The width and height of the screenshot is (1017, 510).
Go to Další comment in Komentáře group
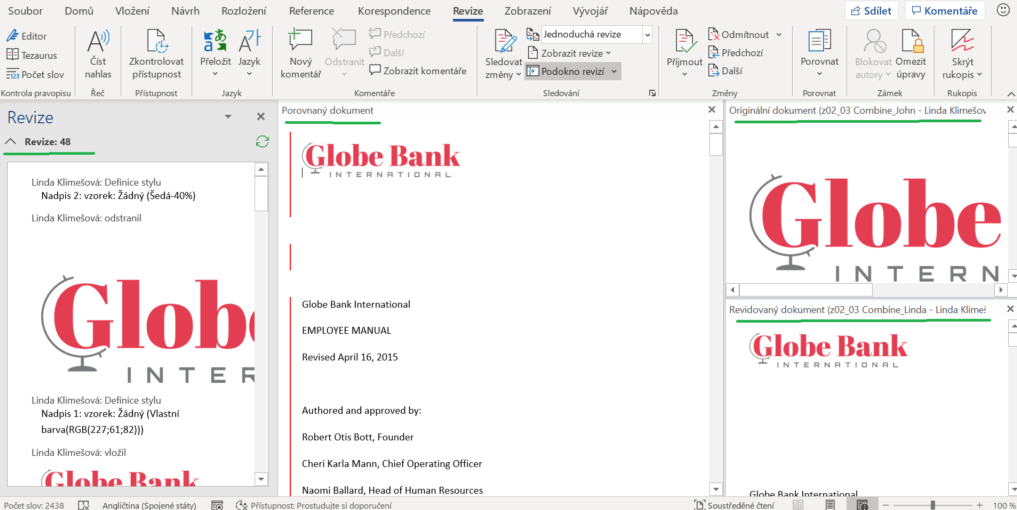pos(387,52)
